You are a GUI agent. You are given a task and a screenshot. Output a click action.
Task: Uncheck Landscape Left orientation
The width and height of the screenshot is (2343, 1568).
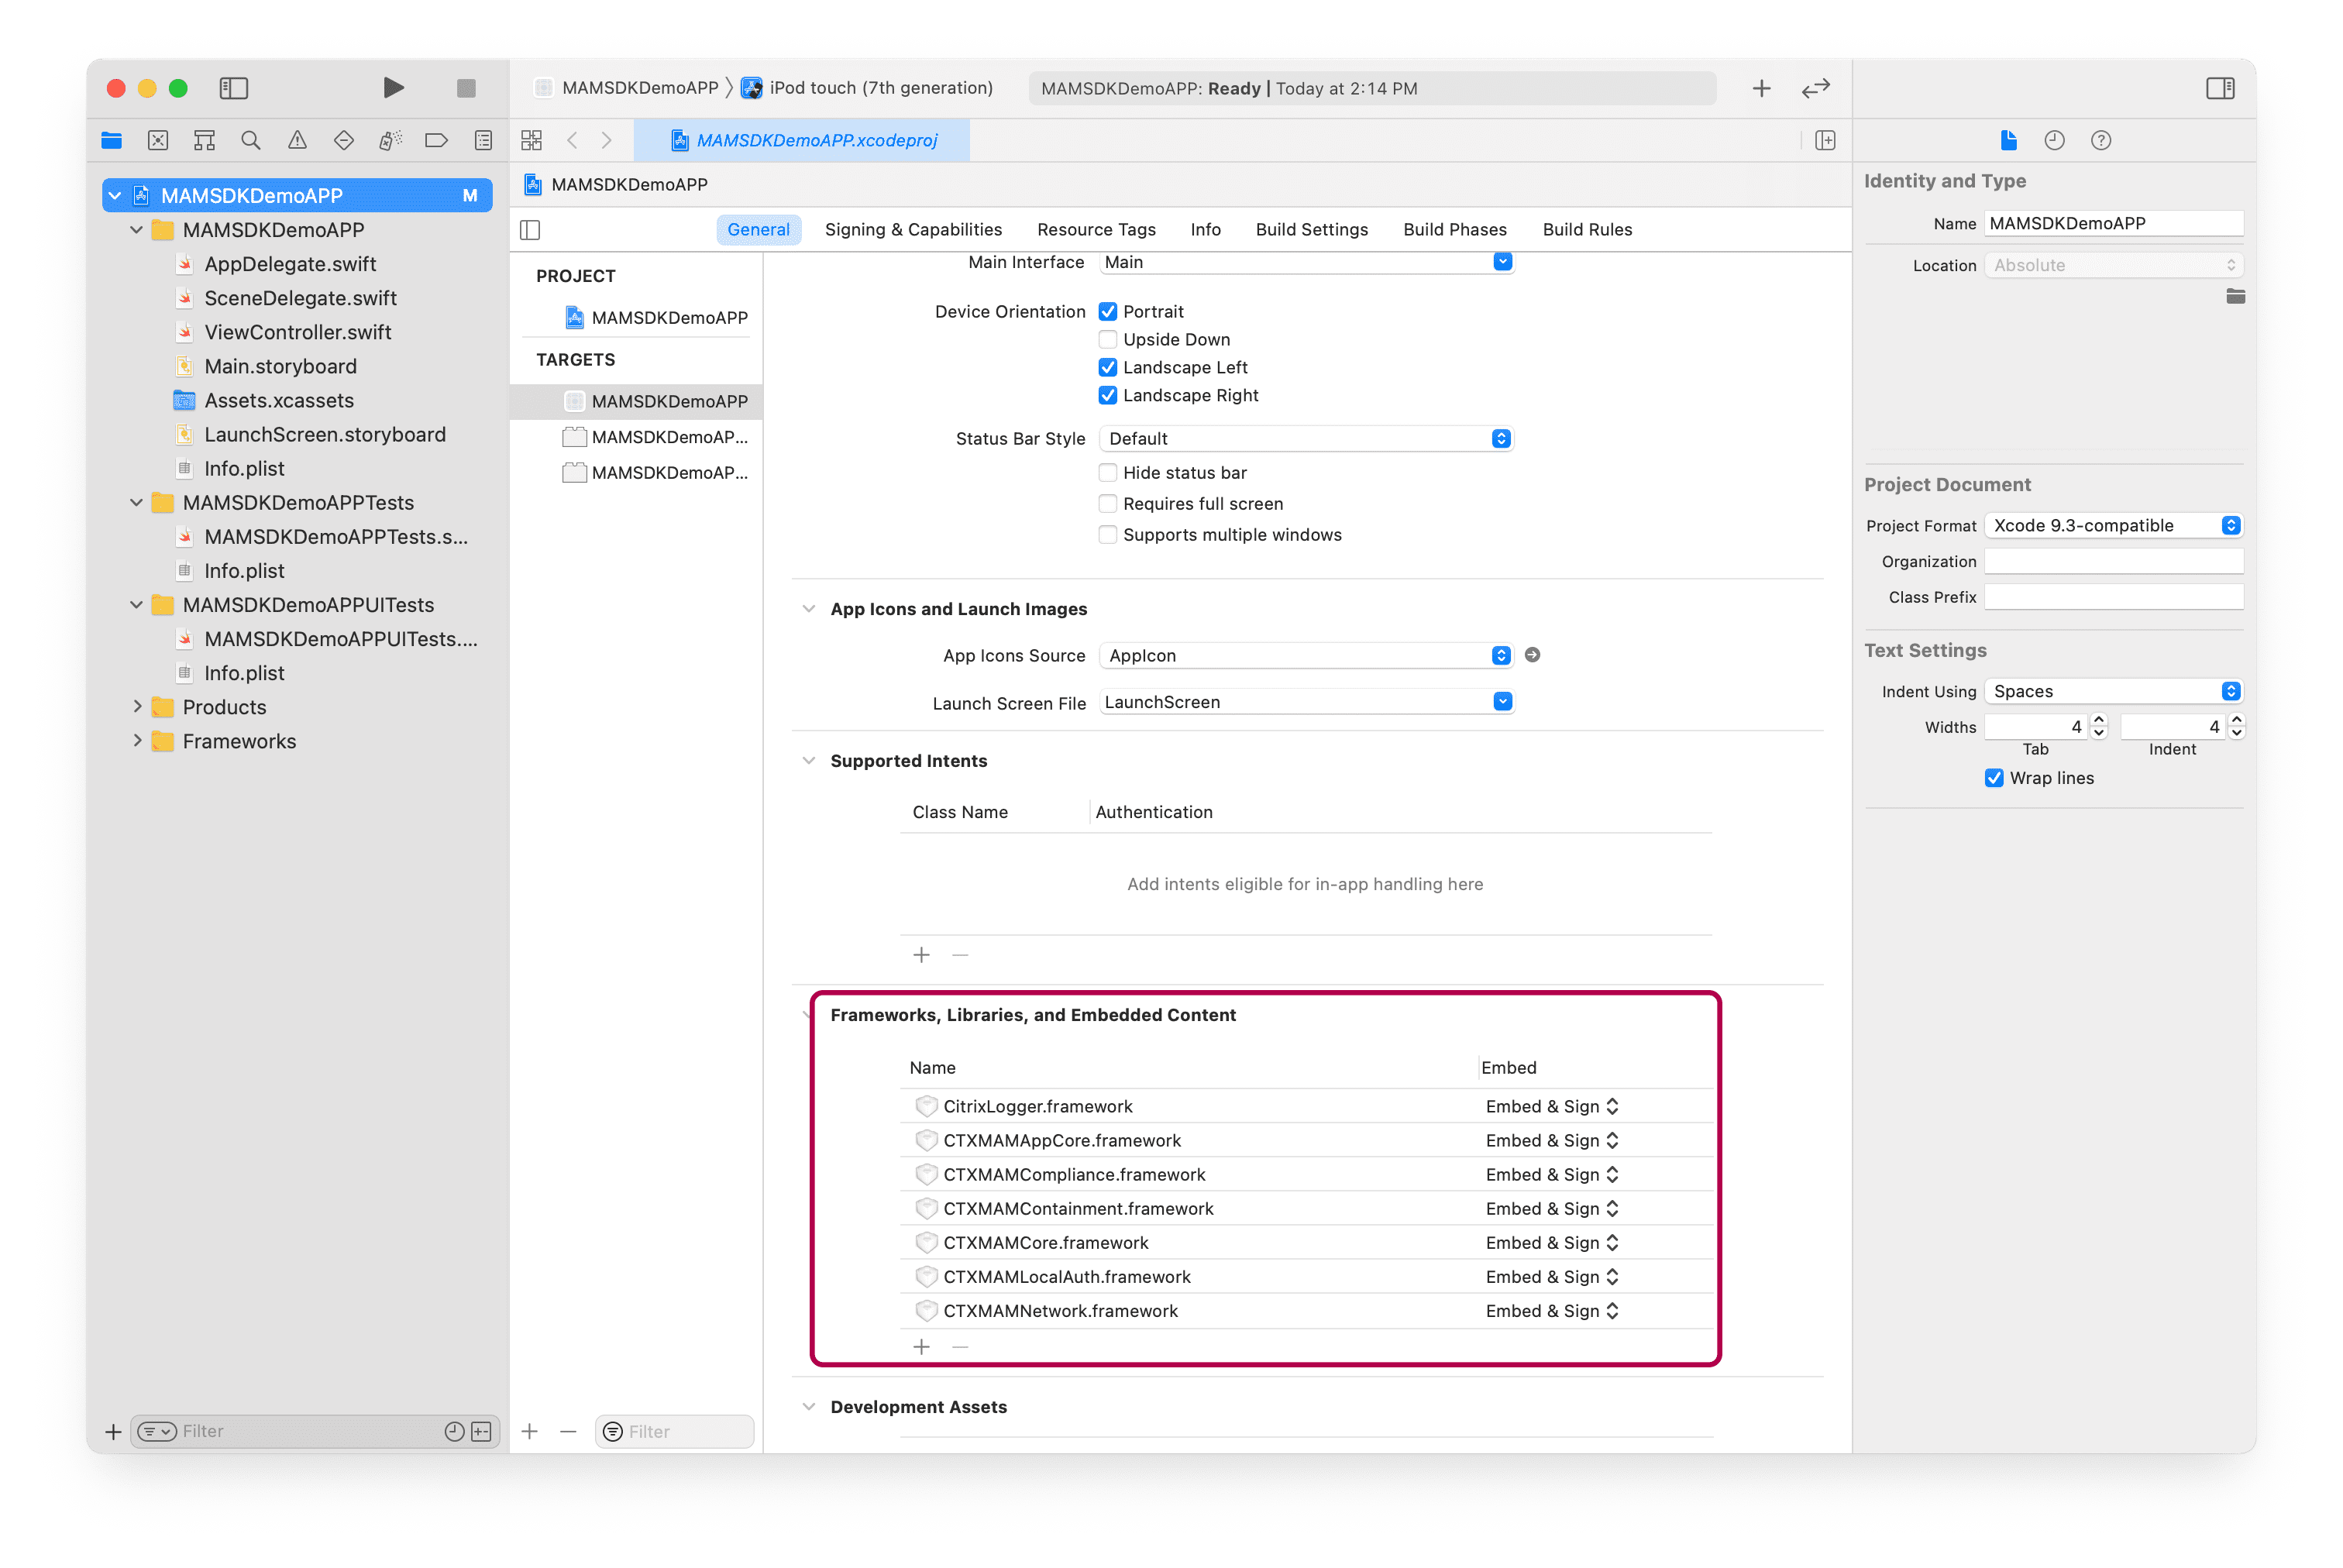(1108, 368)
